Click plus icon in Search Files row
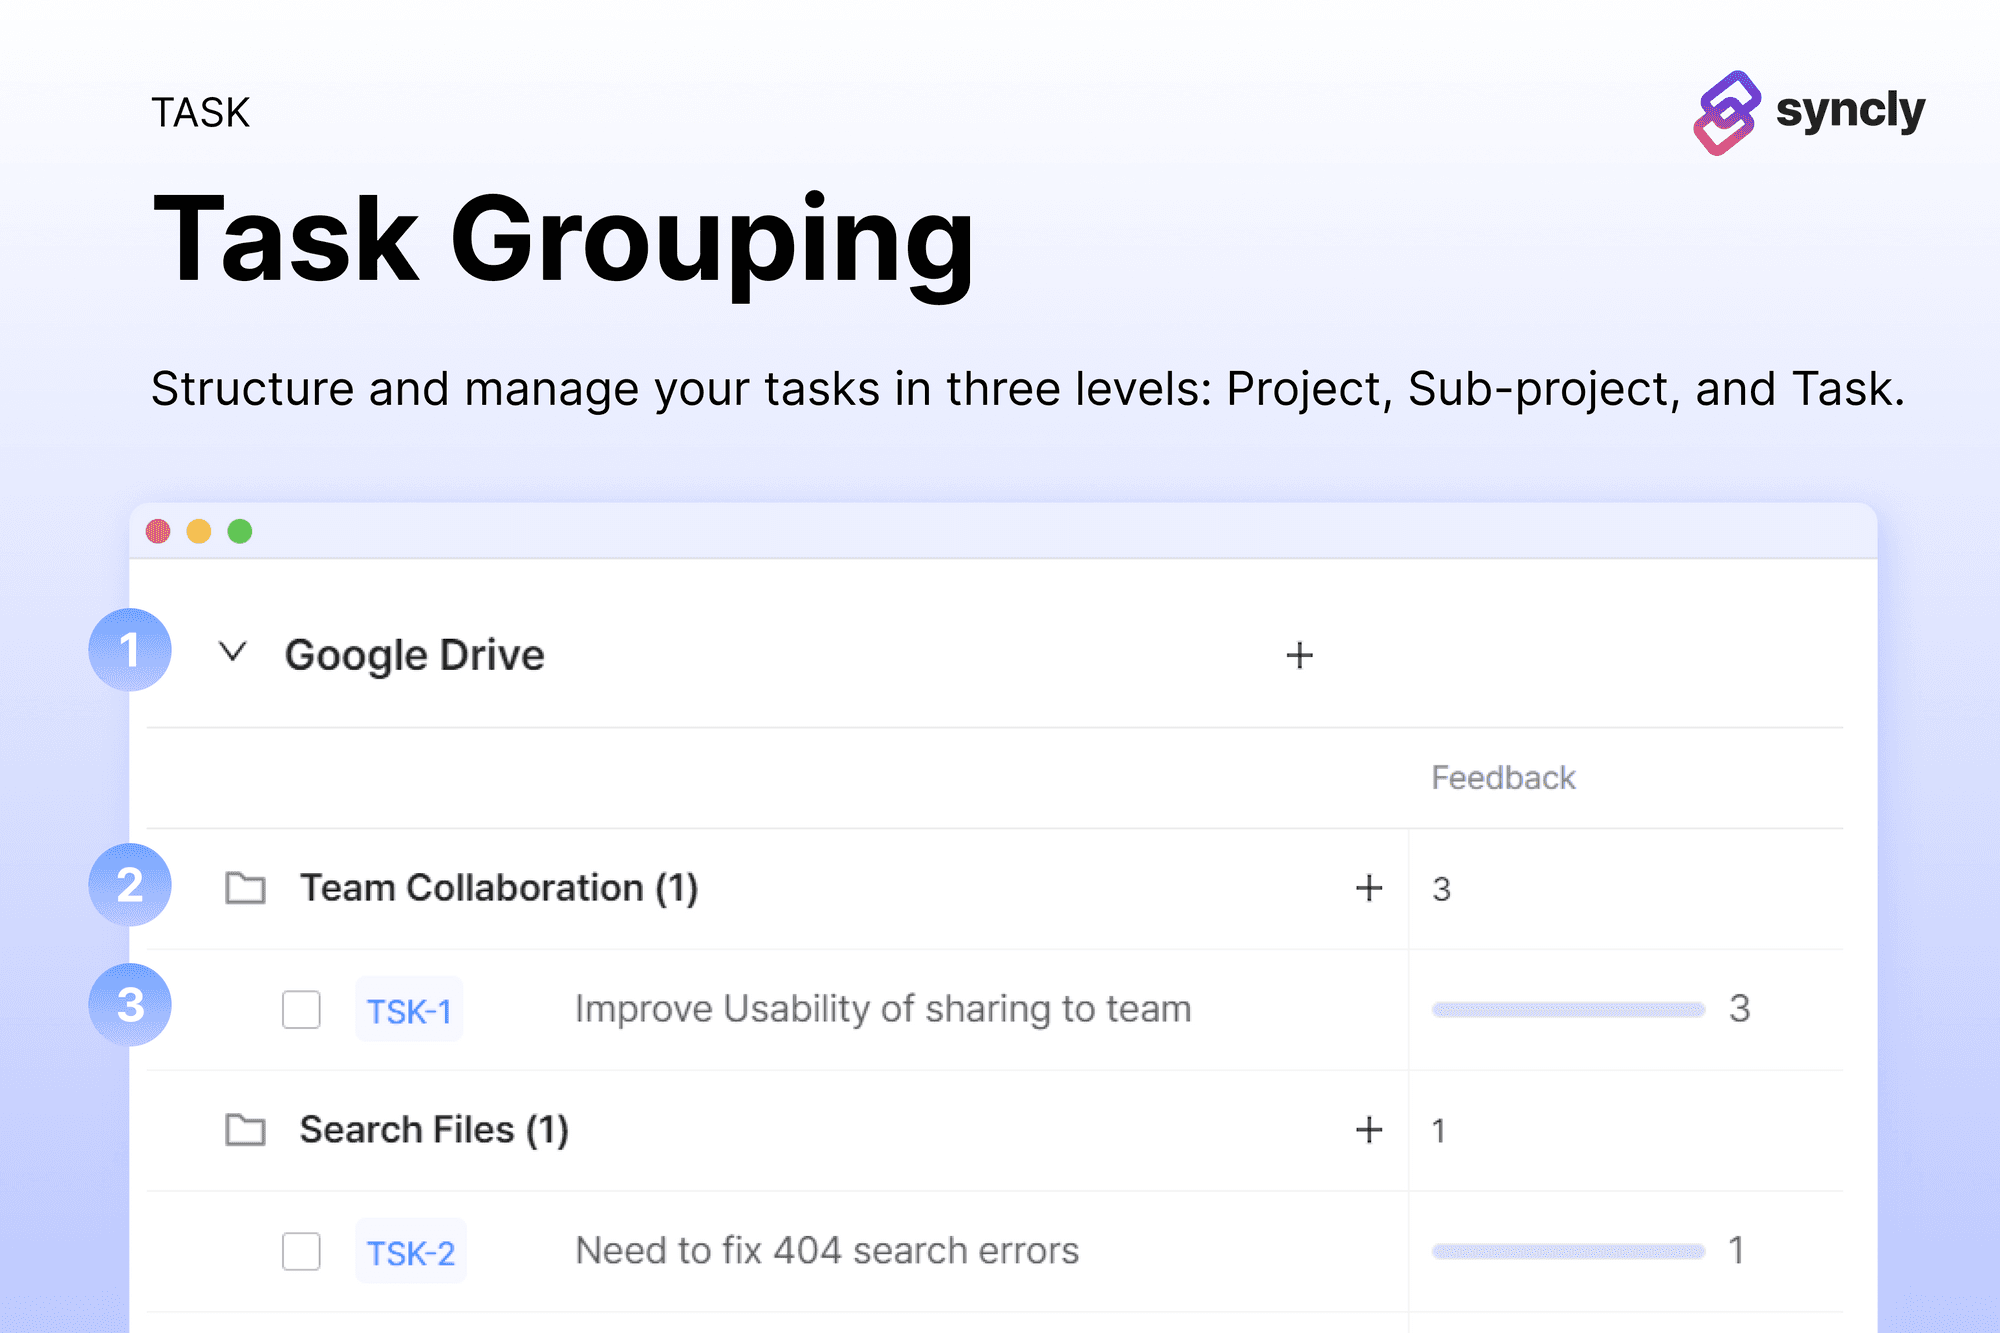2000x1333 pixels. click(1368, 1130)
